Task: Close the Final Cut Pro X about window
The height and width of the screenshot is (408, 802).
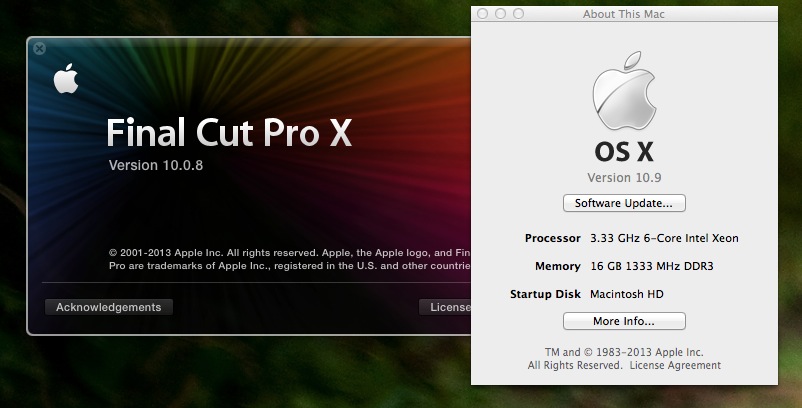Action: coord(39,49)
